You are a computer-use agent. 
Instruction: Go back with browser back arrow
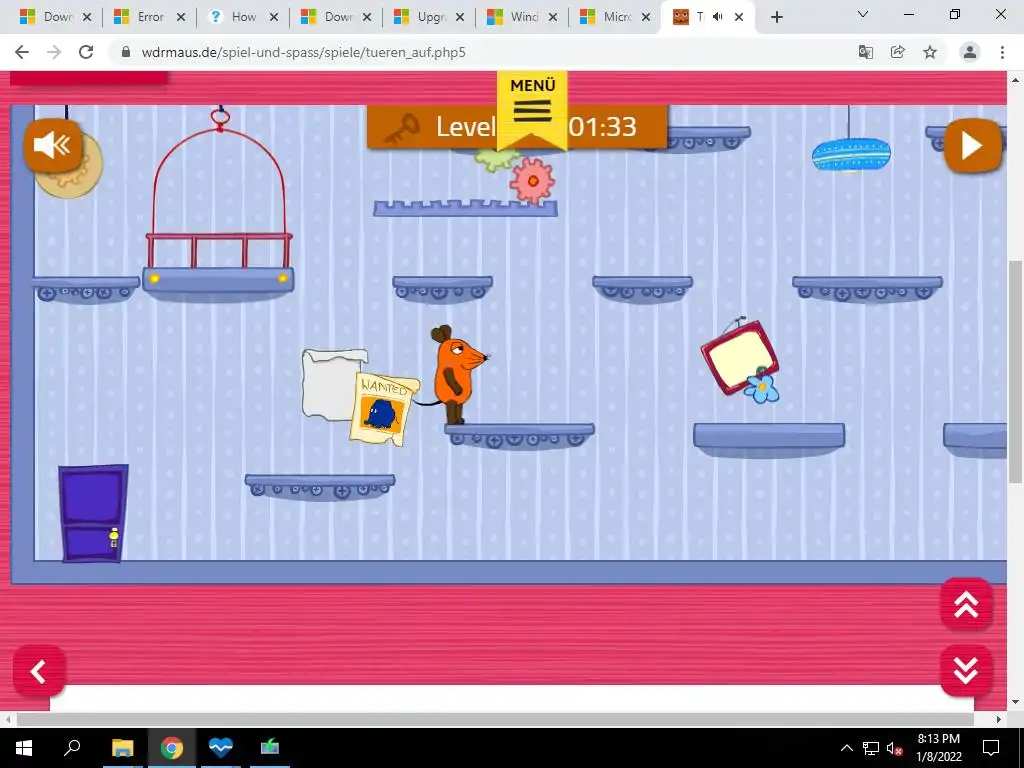point(22,52)
